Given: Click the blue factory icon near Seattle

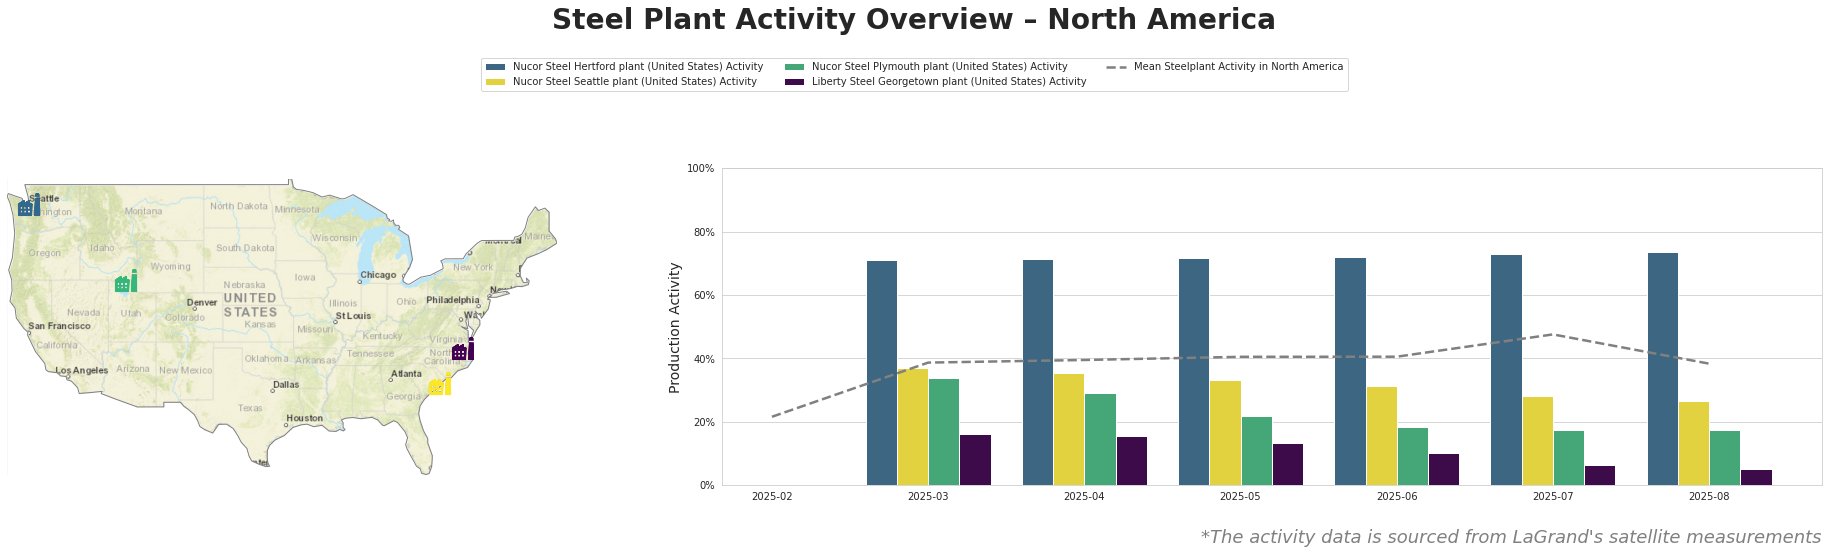Looking at the screenshot, I should [29, 205].
